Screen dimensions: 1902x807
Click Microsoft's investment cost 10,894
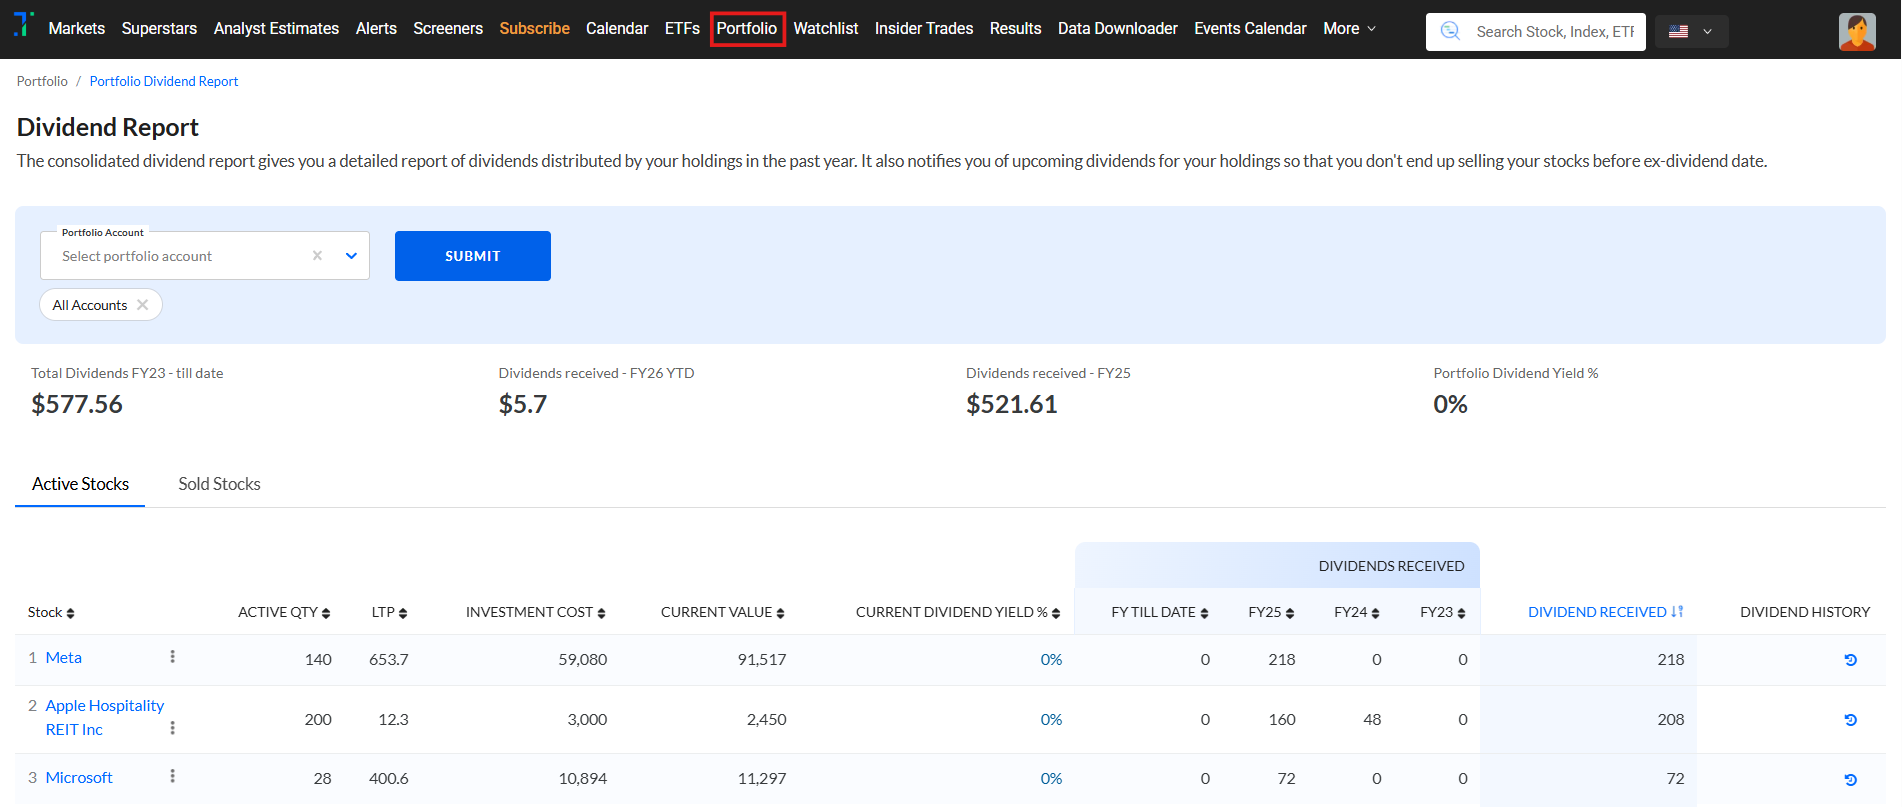point(583,779)
